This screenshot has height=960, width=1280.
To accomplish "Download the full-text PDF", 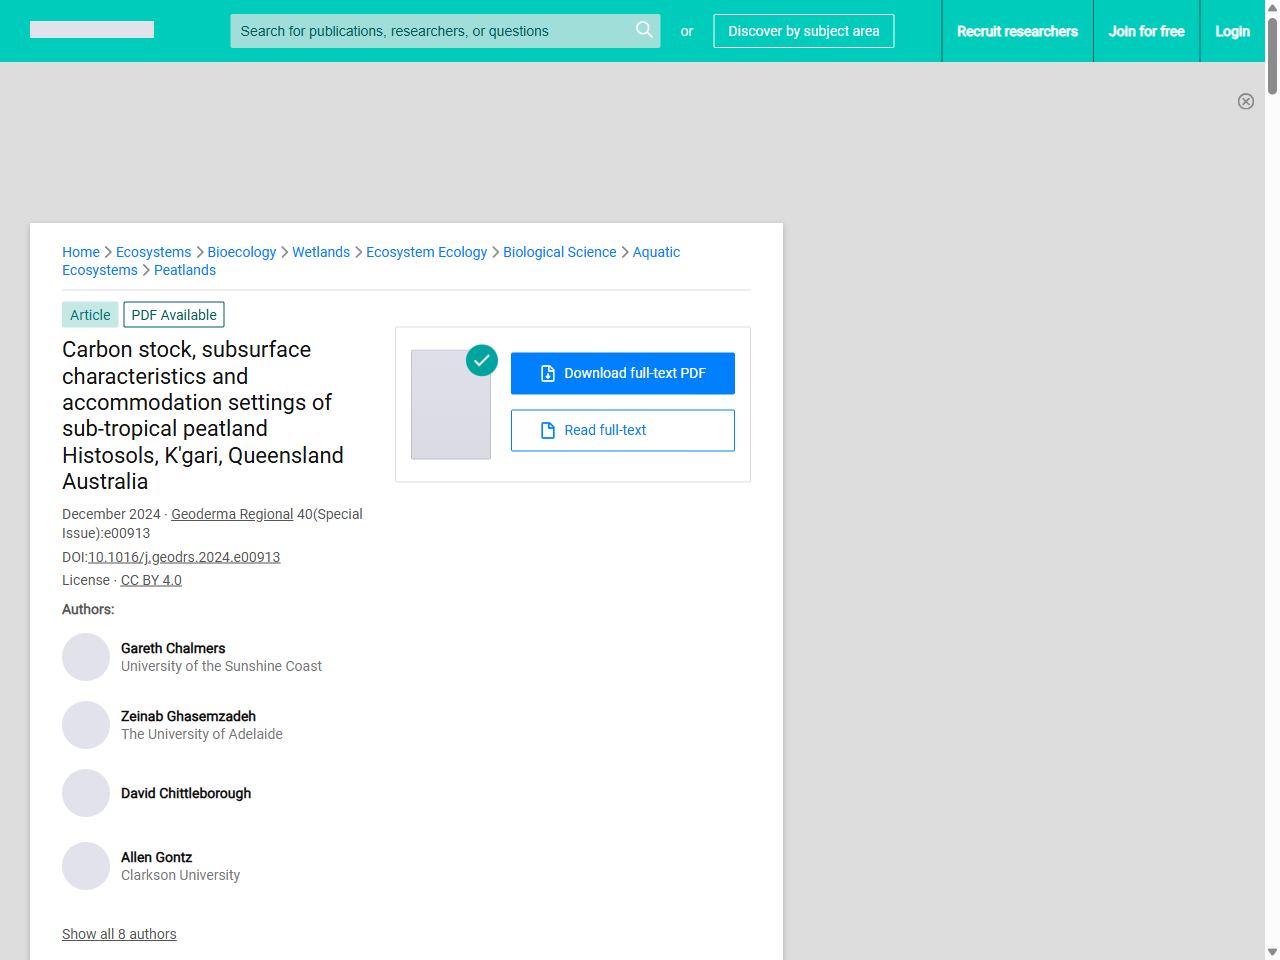I will coord(622,373).
